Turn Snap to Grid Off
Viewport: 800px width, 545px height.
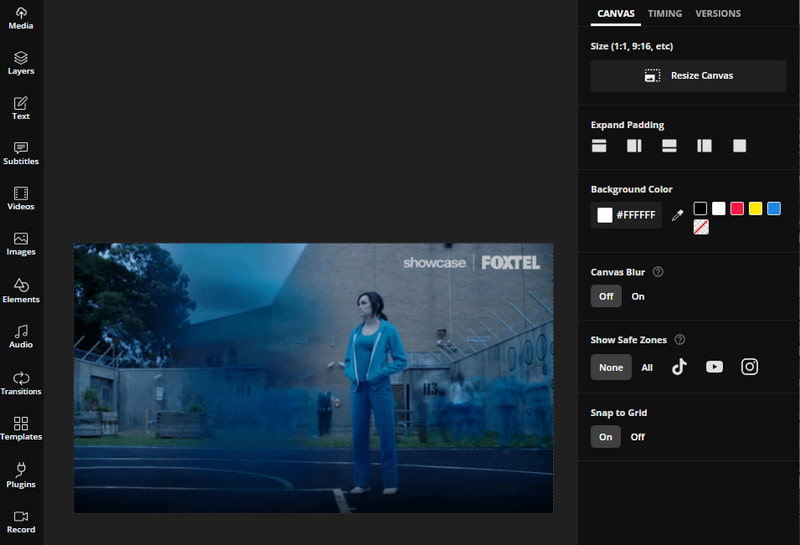[x=638, y=437]
